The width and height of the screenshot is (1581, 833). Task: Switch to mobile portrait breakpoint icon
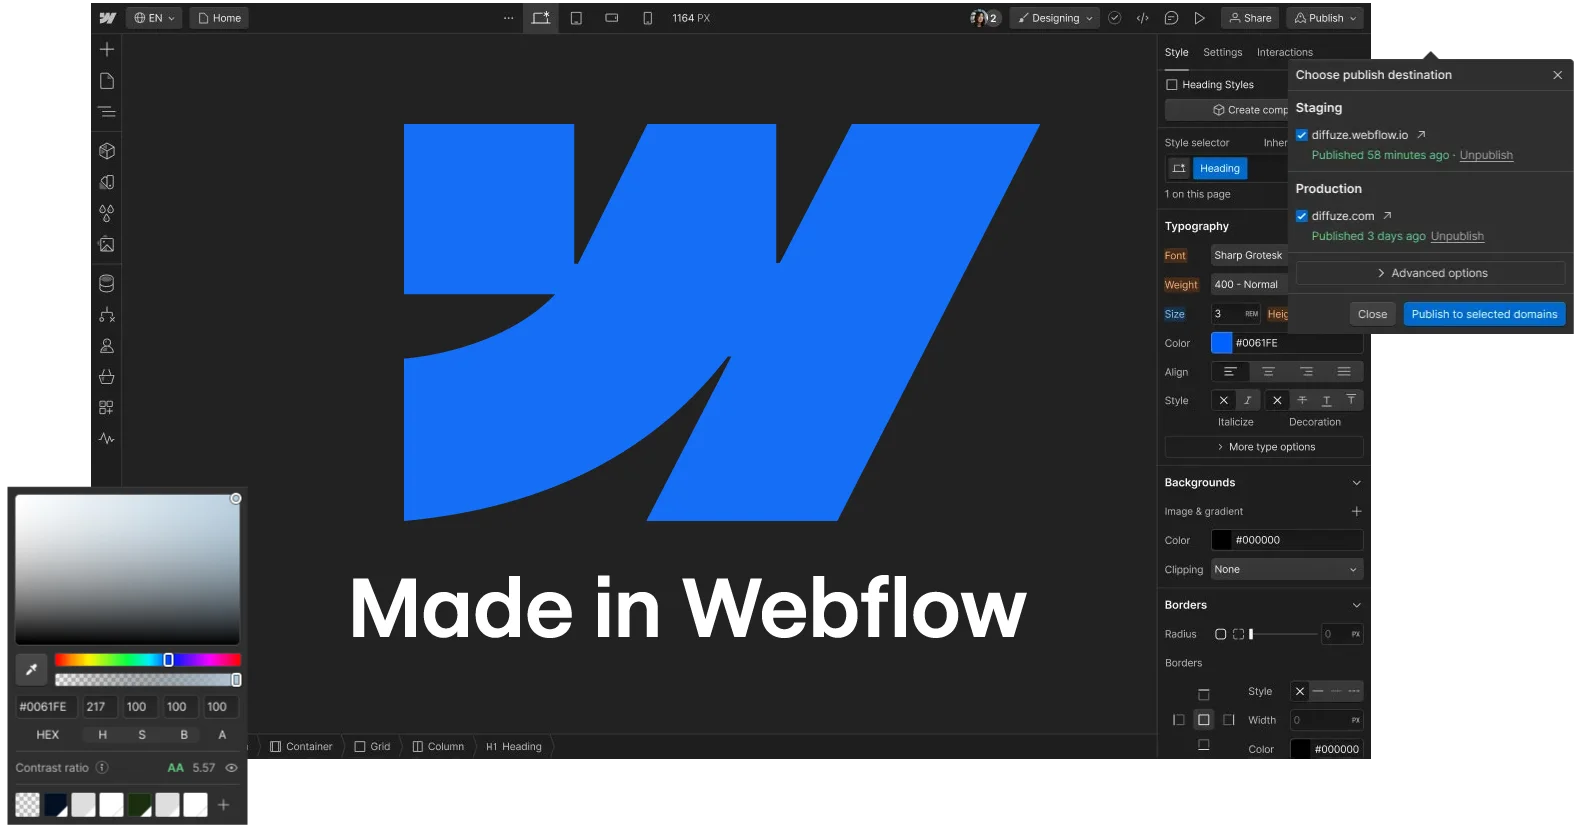[x=647, y=18]
